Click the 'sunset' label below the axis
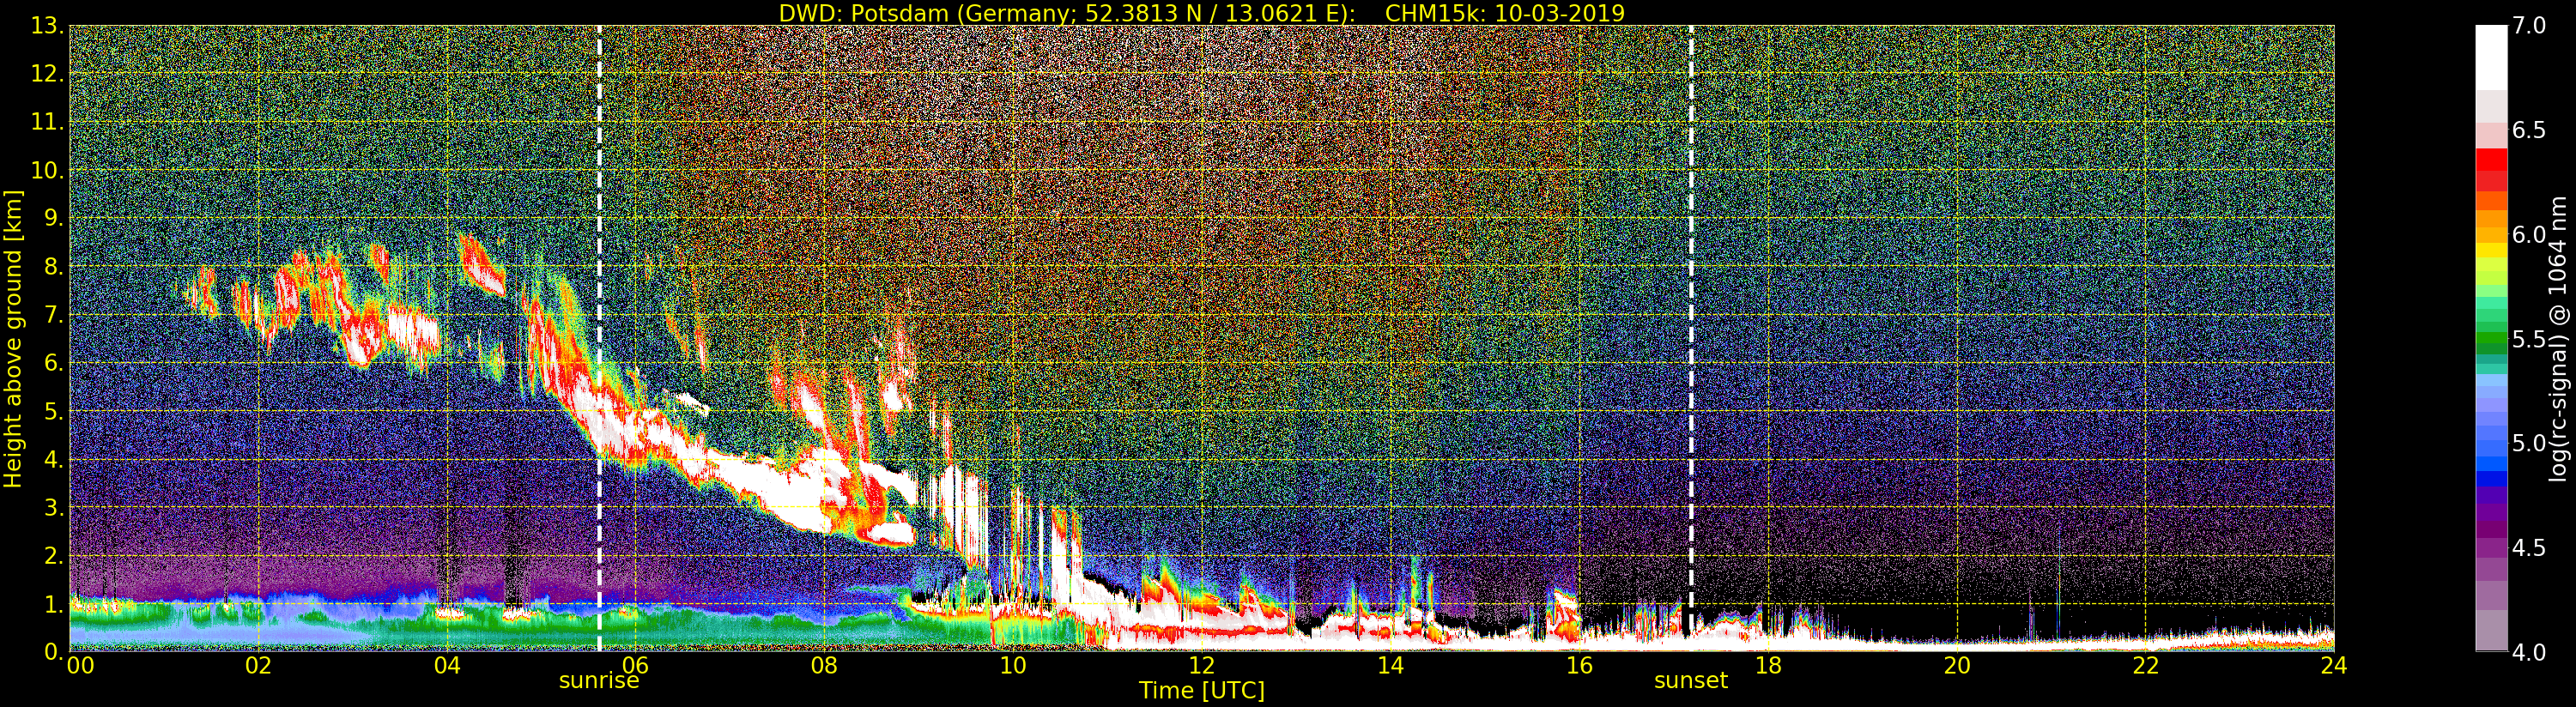Image resolution: width=2576 pixels, height=707 pixels. click(x=1691, y=680)
